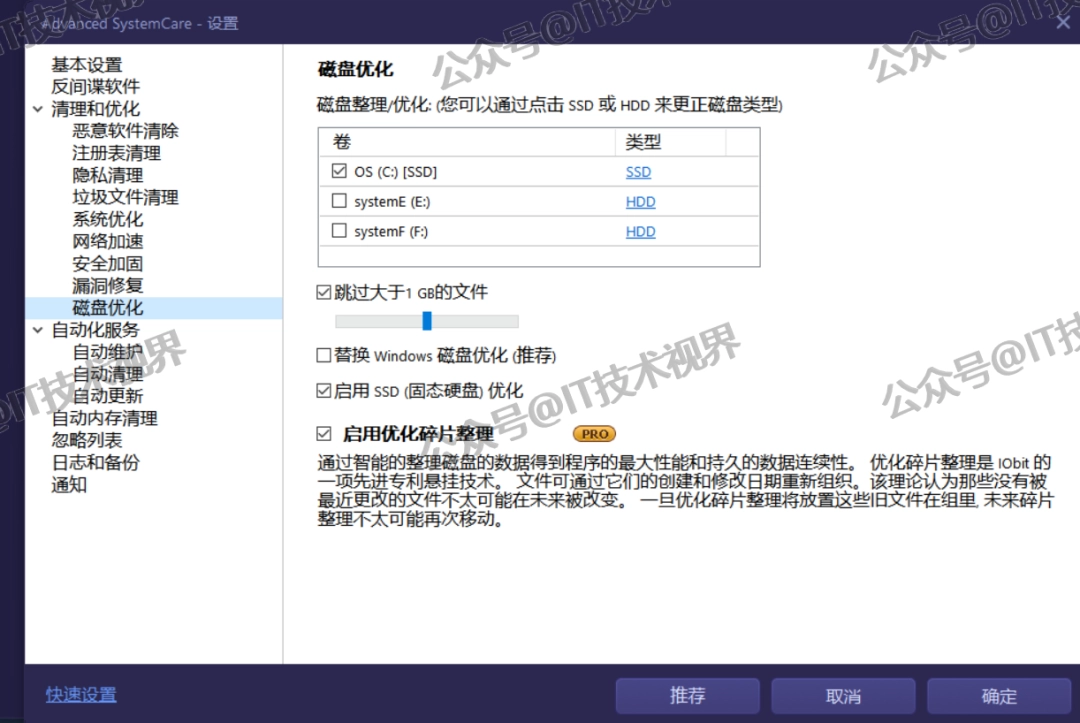Screen dimensions: 1080x723
Task: Select 系统优化 in sidebar
Action: tap(107, 219)
